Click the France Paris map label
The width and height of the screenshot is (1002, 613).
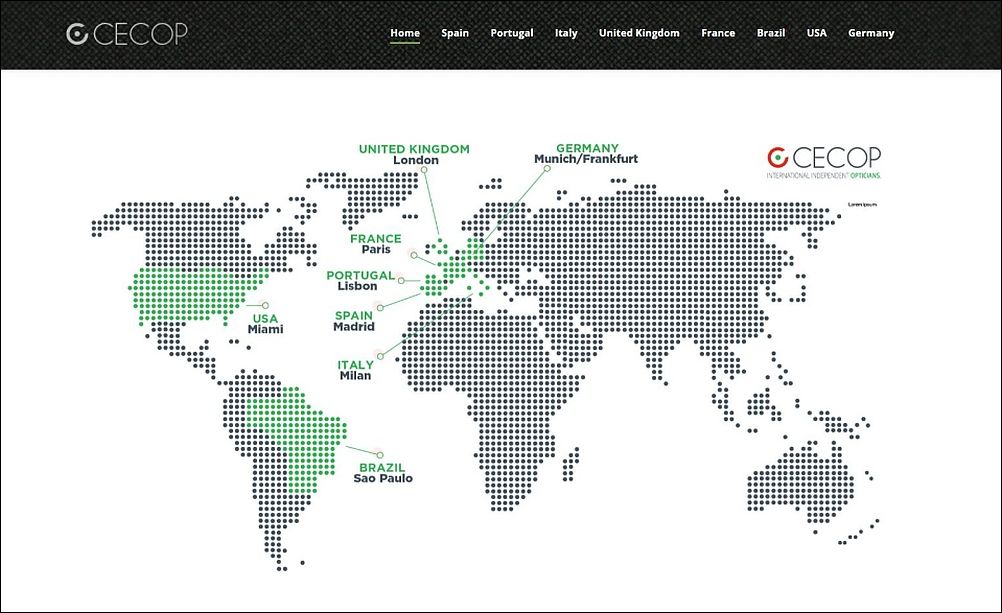pos(376,244)
